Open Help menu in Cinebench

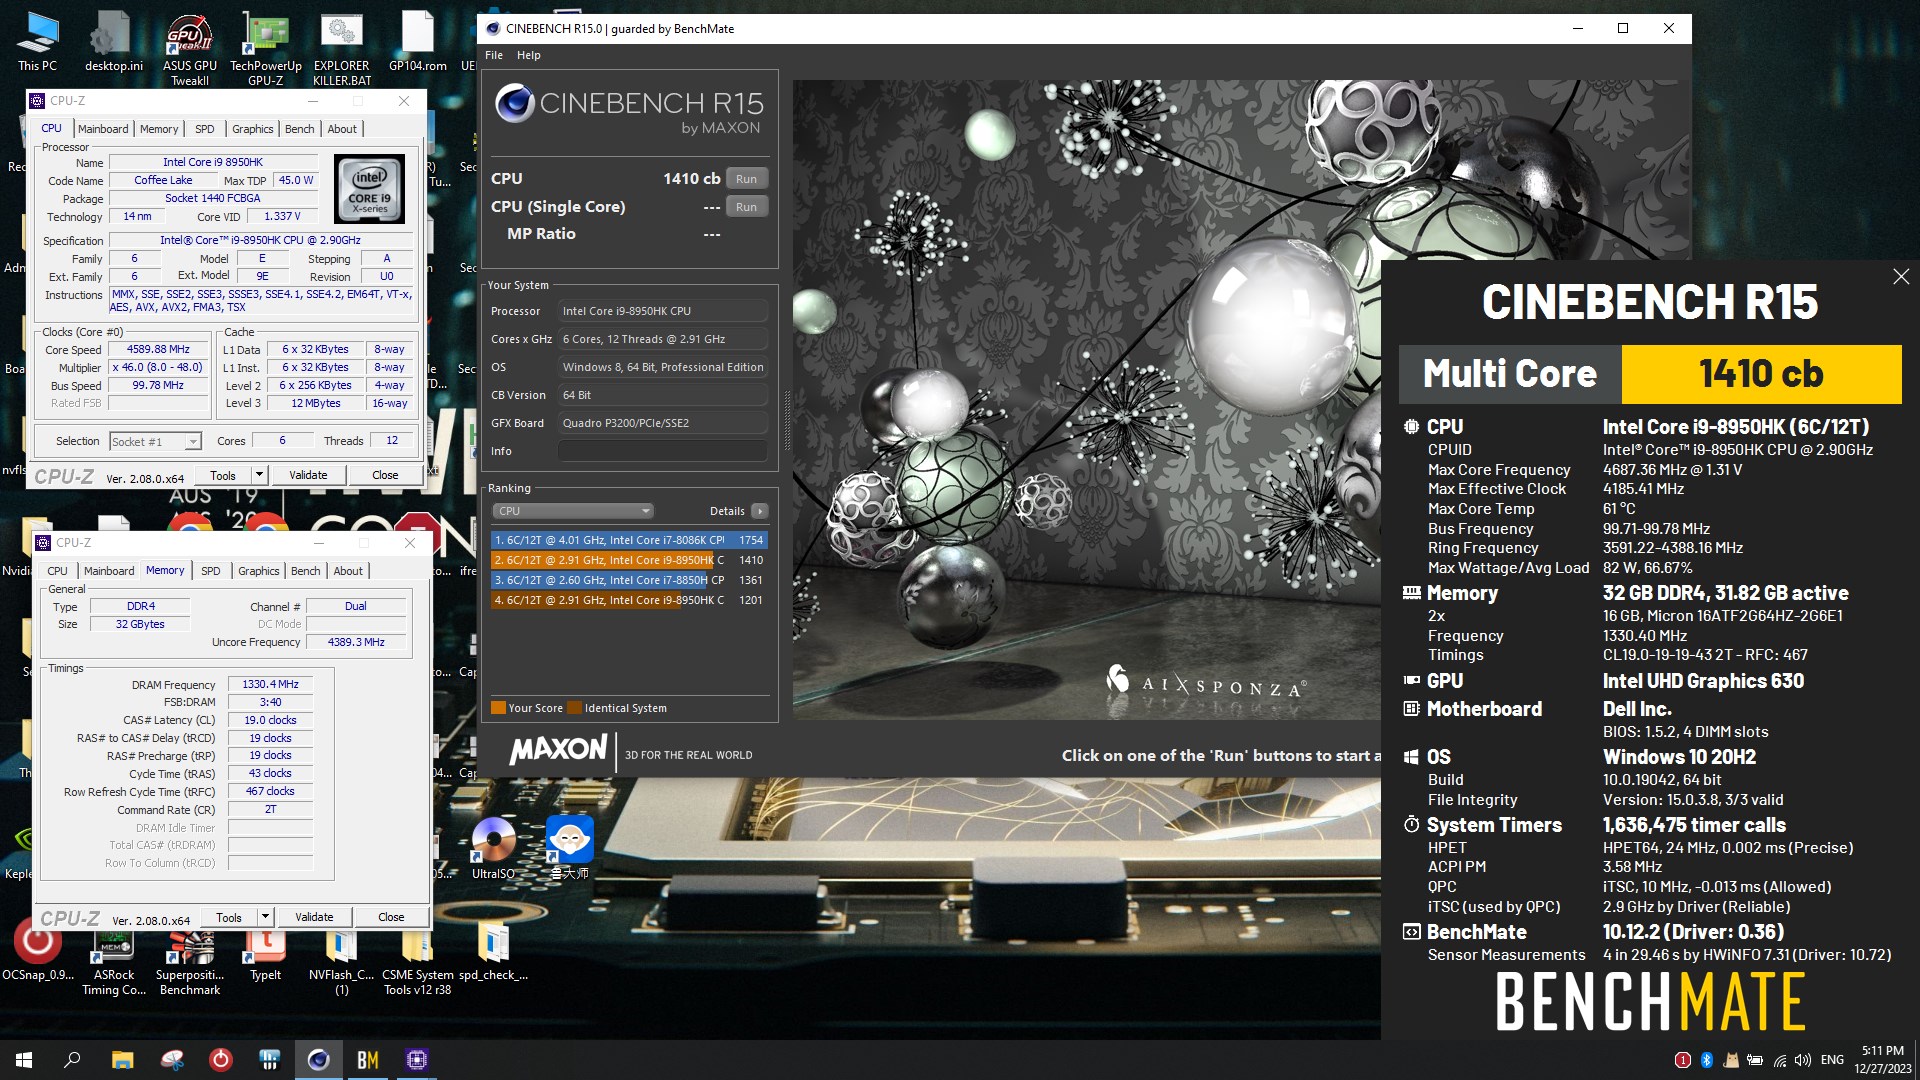[x=528, y=55]
